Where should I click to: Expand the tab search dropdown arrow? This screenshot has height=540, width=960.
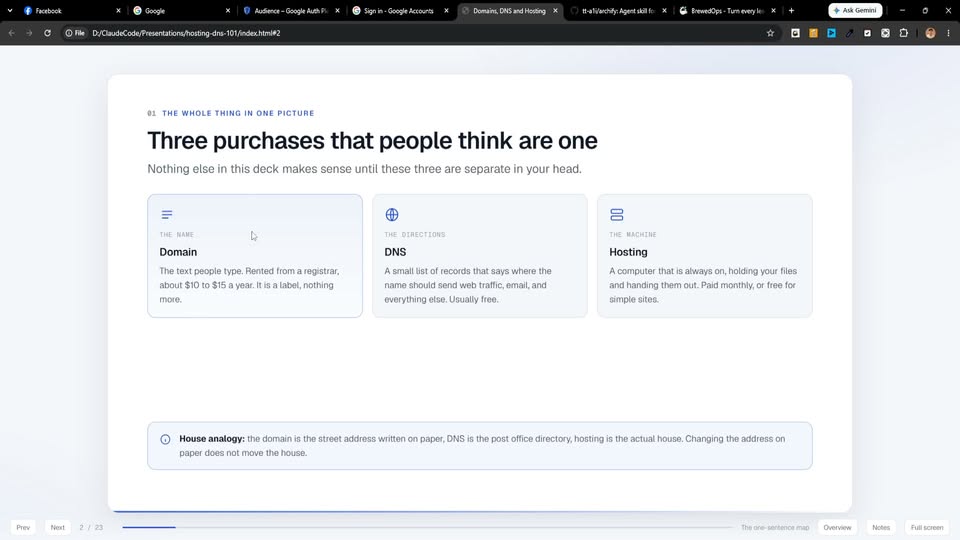pyautogui.click(x=10, y=10)
